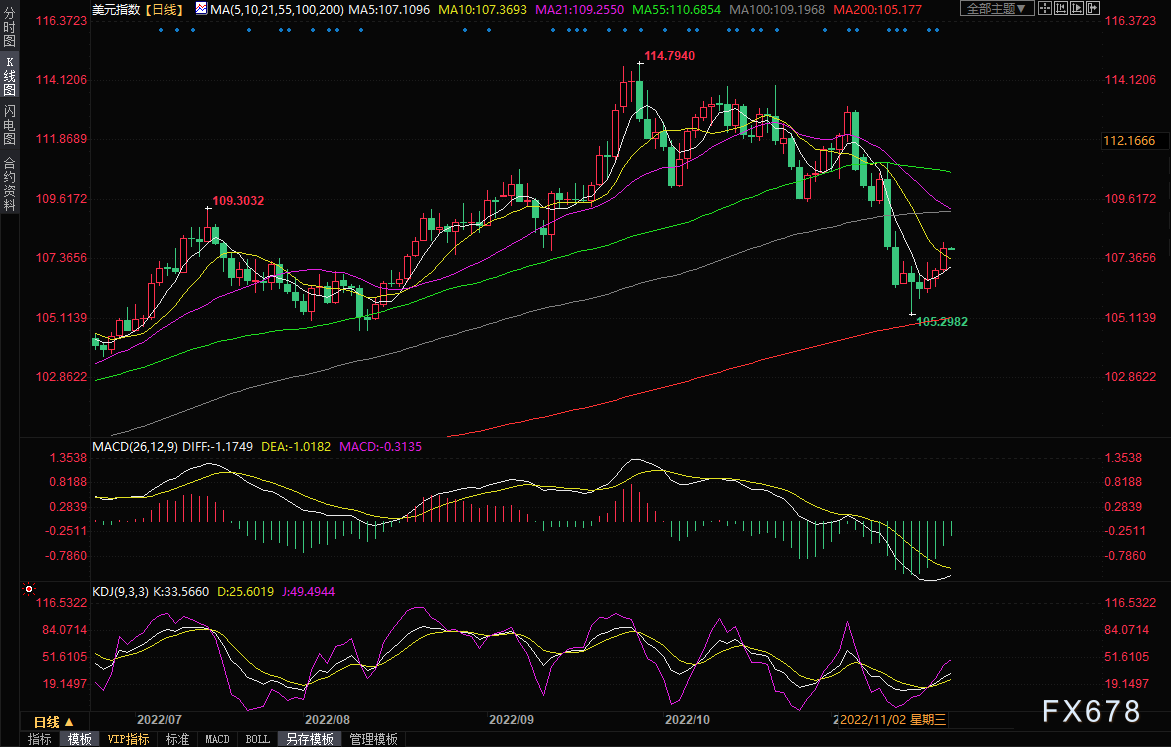Select the 模板 bottom tab
Viewport: 1171px width, 747px height.
79,739
